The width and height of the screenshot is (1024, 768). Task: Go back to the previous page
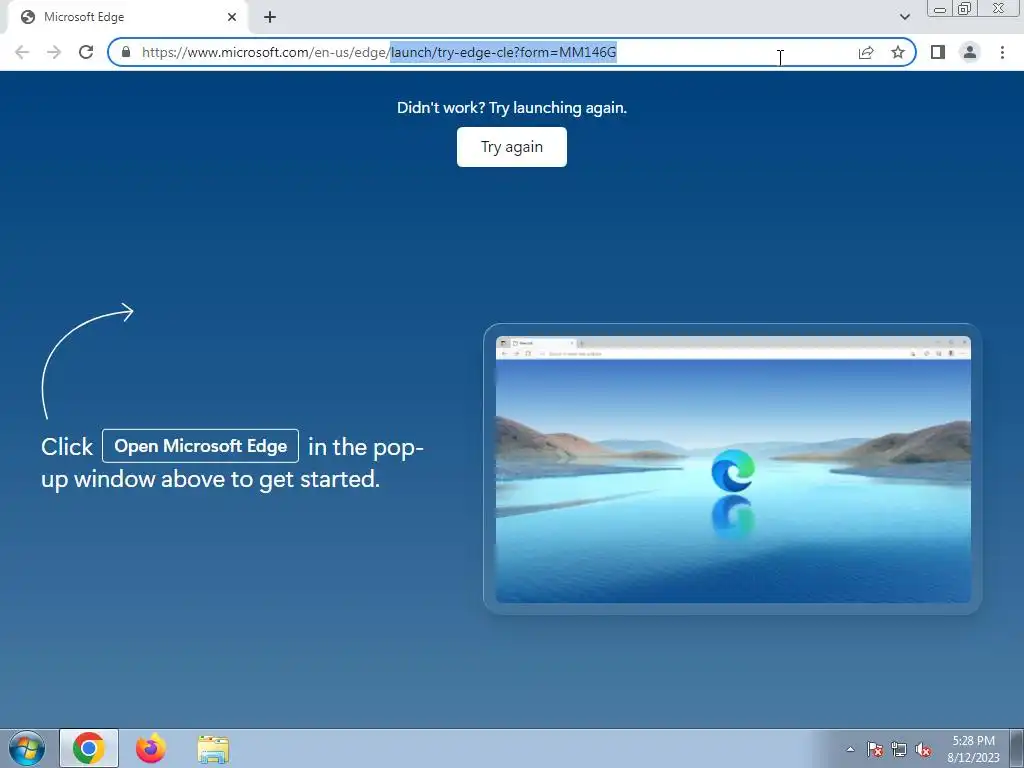22,52
